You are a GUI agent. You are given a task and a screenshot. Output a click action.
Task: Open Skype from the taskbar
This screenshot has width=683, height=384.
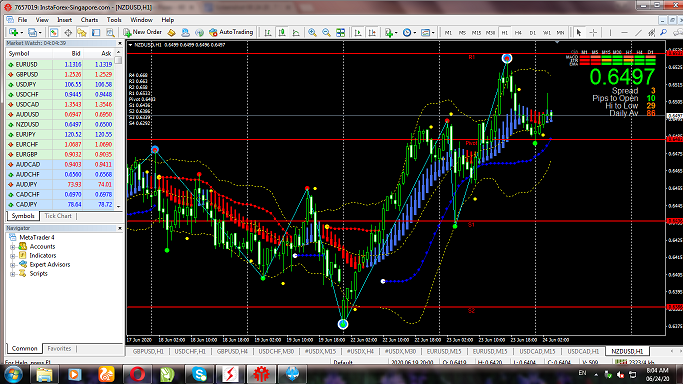199,374
